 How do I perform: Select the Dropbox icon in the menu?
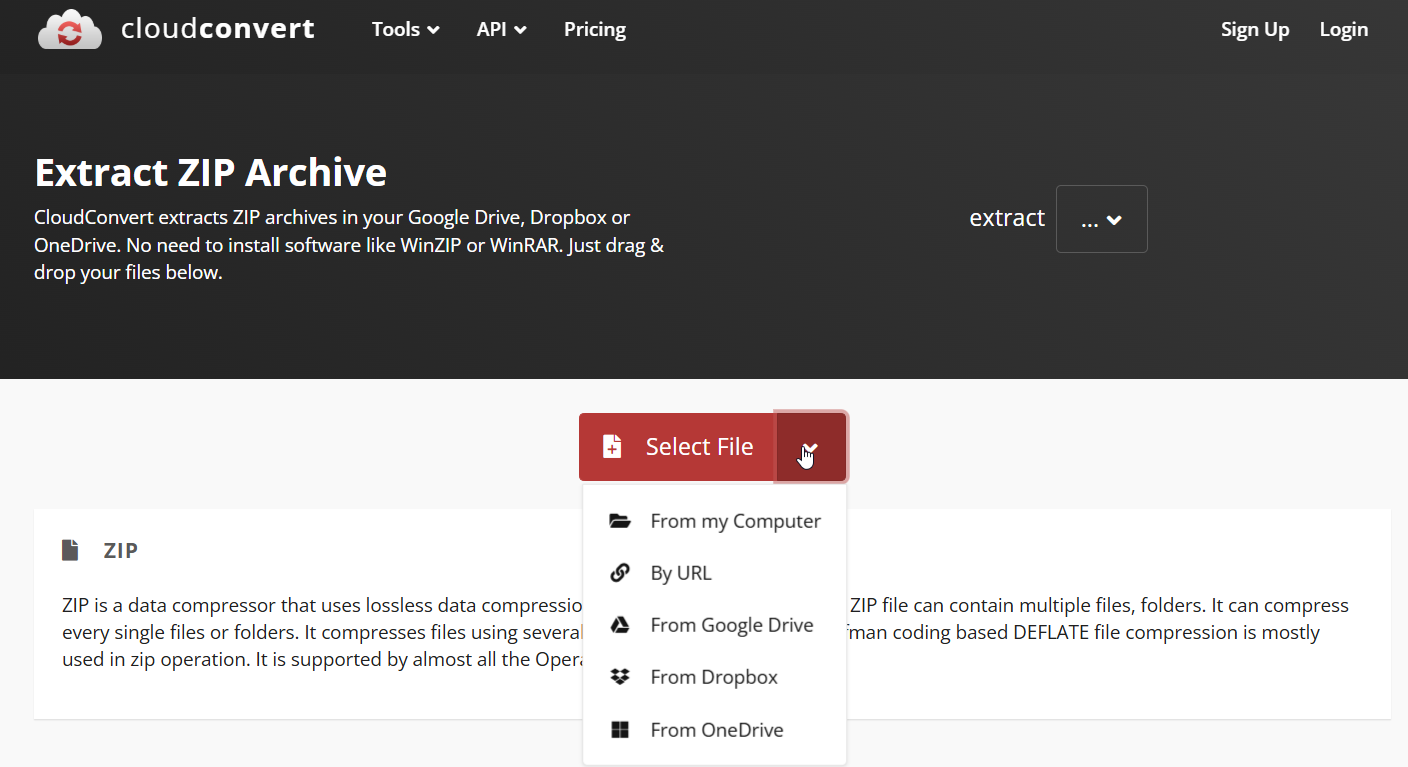tap(620, 676)
